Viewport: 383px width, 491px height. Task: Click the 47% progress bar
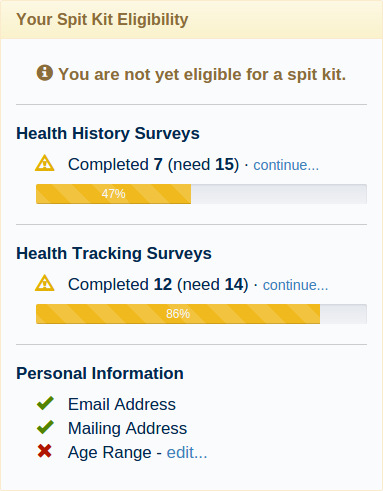tap(201, 194)
